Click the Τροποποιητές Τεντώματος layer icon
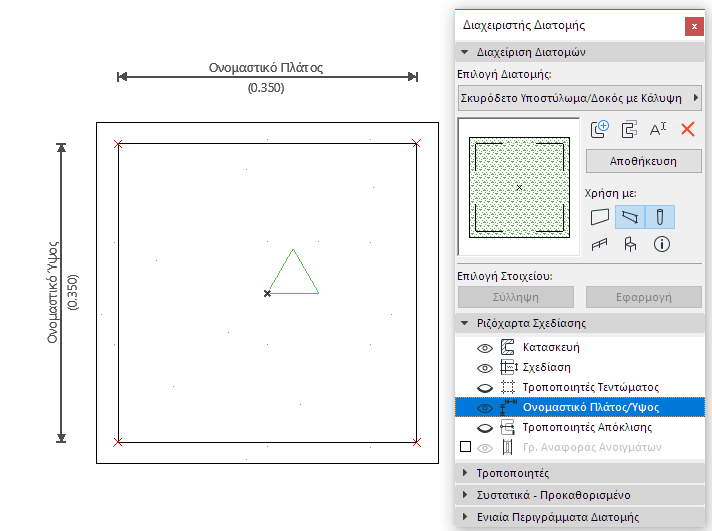Viewport: 712px width, 531px height. (x=508, y=387)
